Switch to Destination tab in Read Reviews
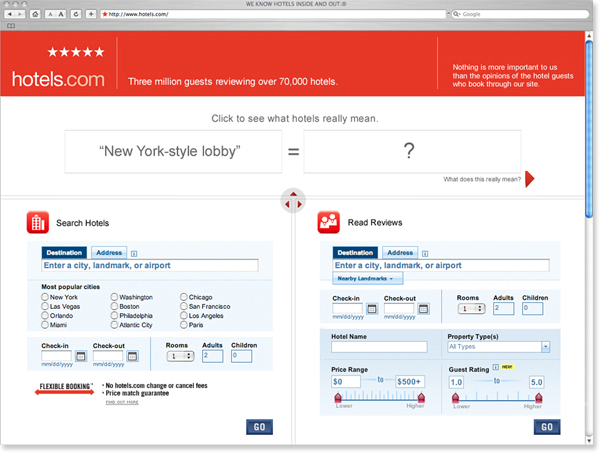The image size is (600, 453). [x=355, y=253]
